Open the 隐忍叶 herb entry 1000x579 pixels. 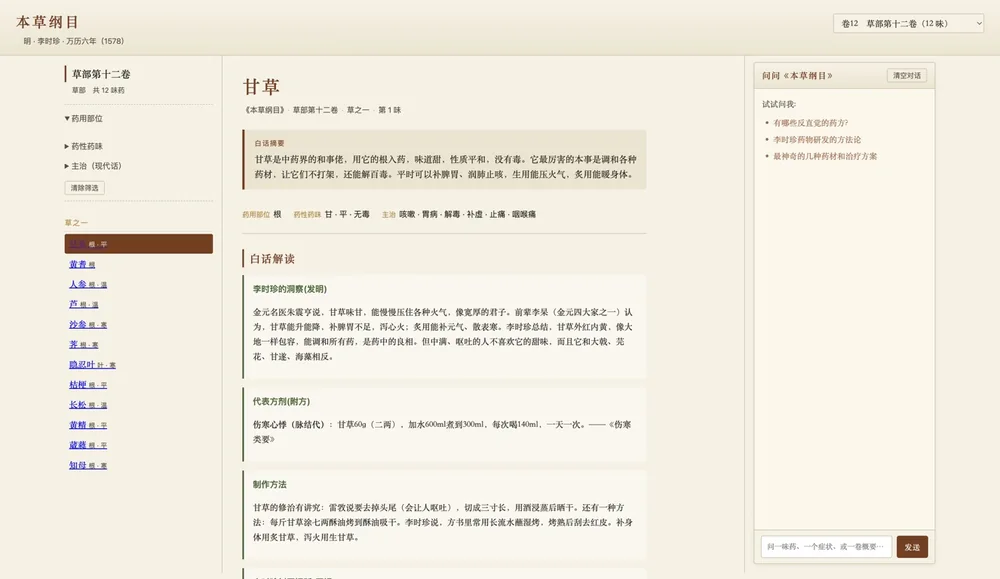(x=92, y=365)
